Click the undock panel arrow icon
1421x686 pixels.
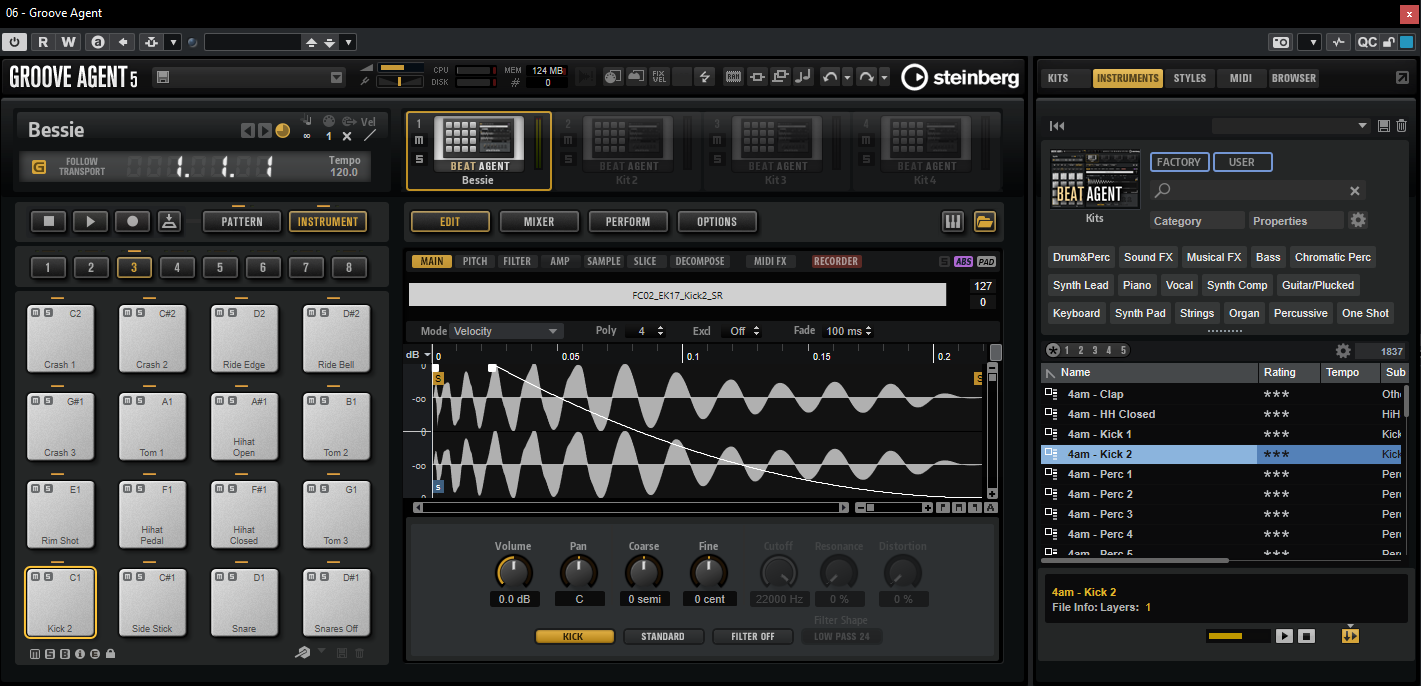(x=1402, y=78)
